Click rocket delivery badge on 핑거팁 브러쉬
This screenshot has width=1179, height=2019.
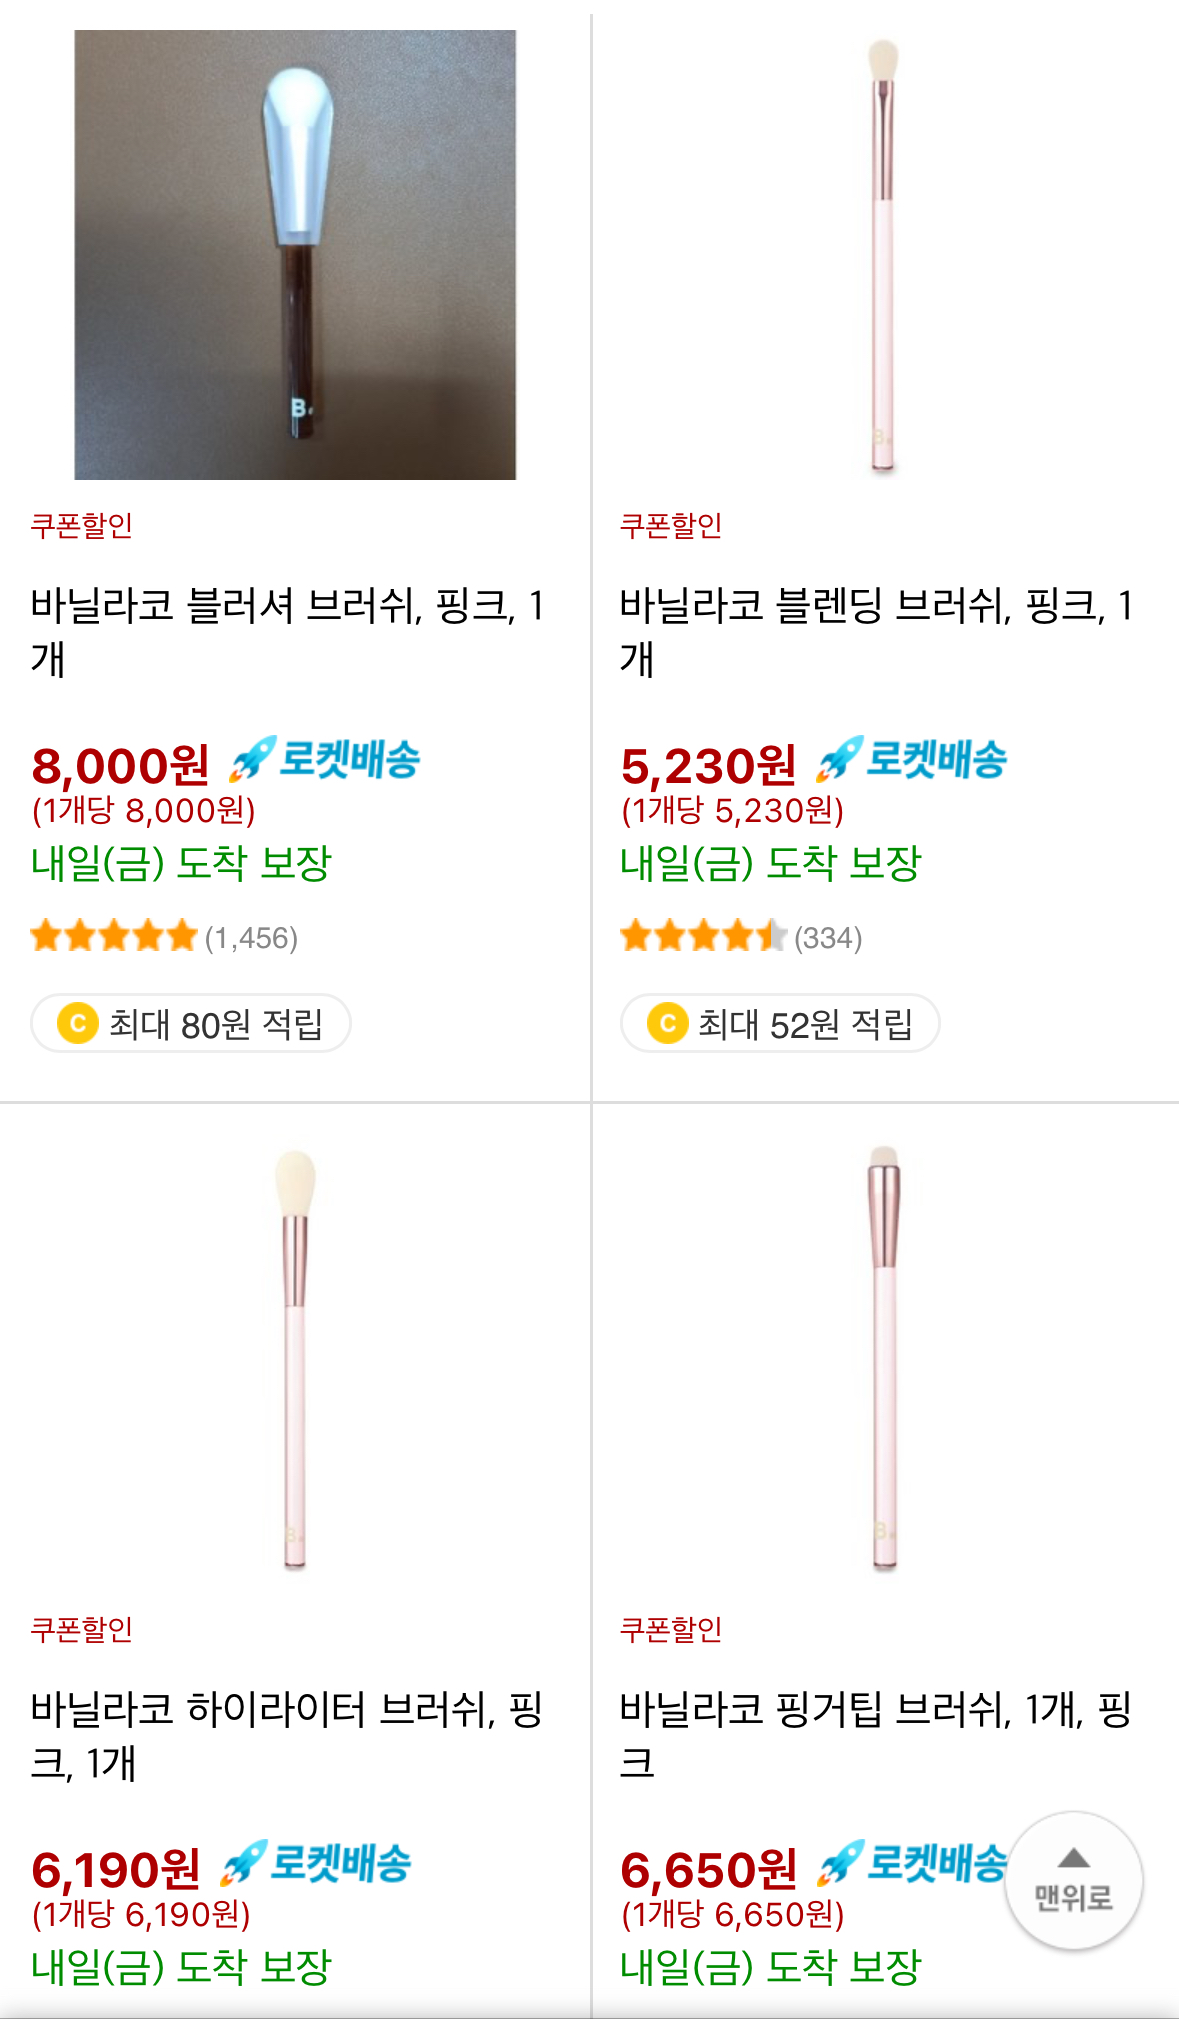pos(912,1864)
